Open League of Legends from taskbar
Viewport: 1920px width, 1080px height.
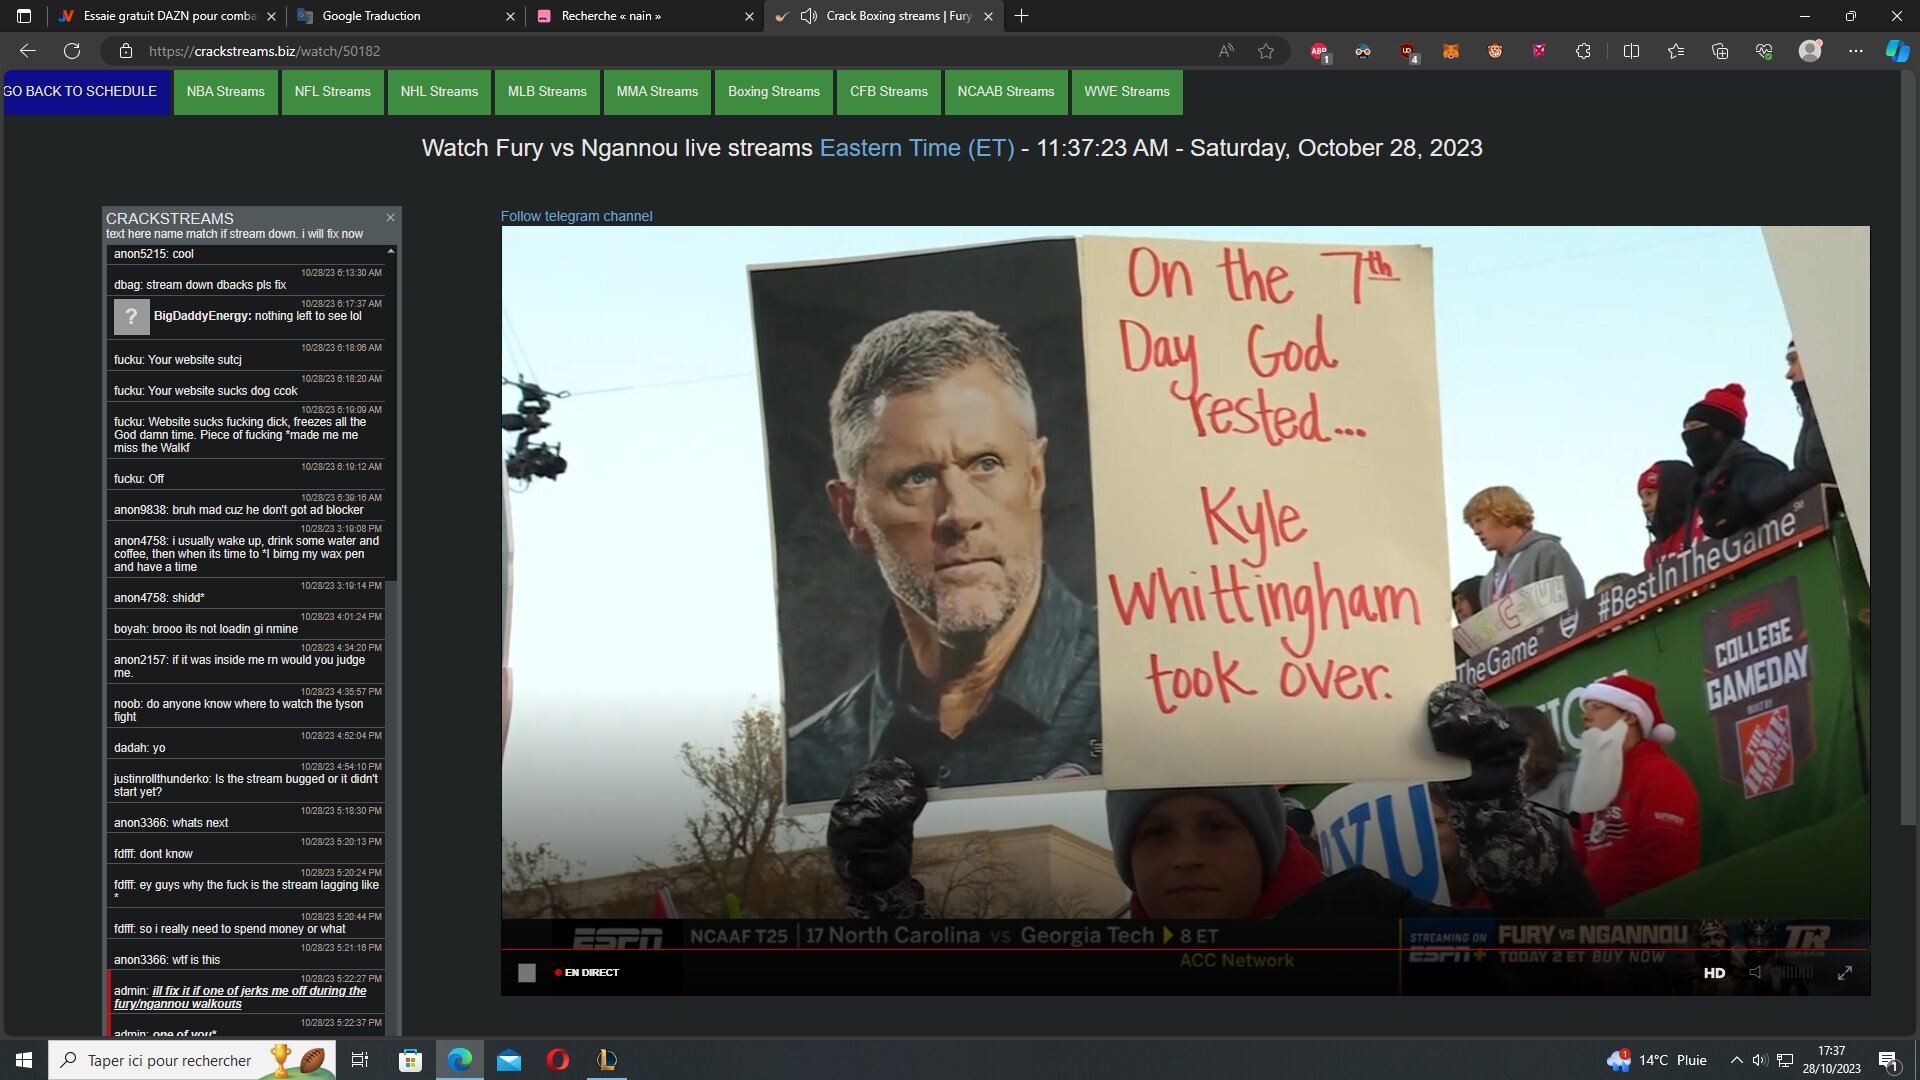(607, 1060)
